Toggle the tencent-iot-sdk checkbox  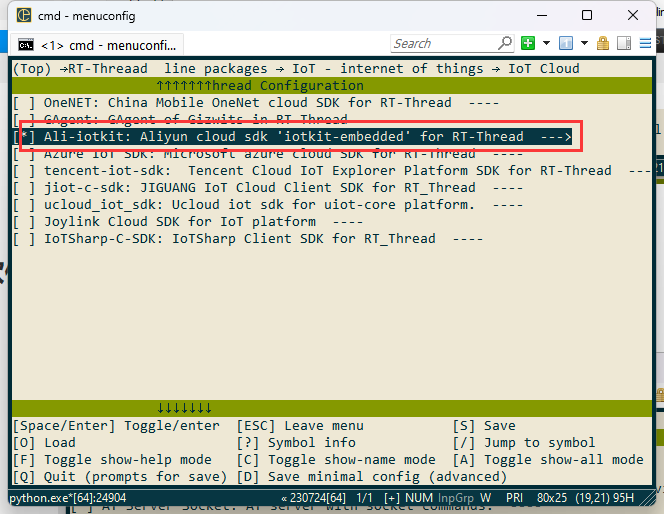[x=24, y=171]
